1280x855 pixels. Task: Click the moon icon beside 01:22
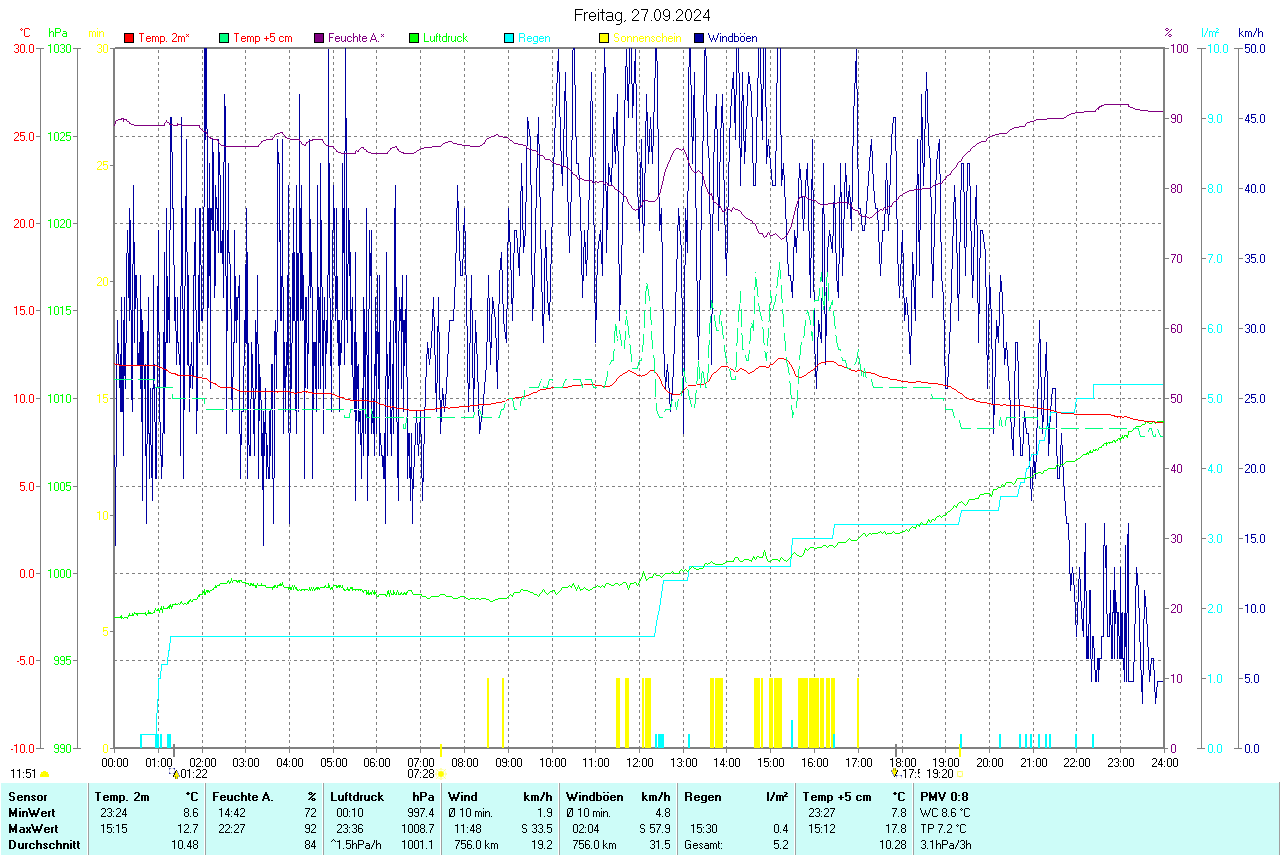[176, 774]
